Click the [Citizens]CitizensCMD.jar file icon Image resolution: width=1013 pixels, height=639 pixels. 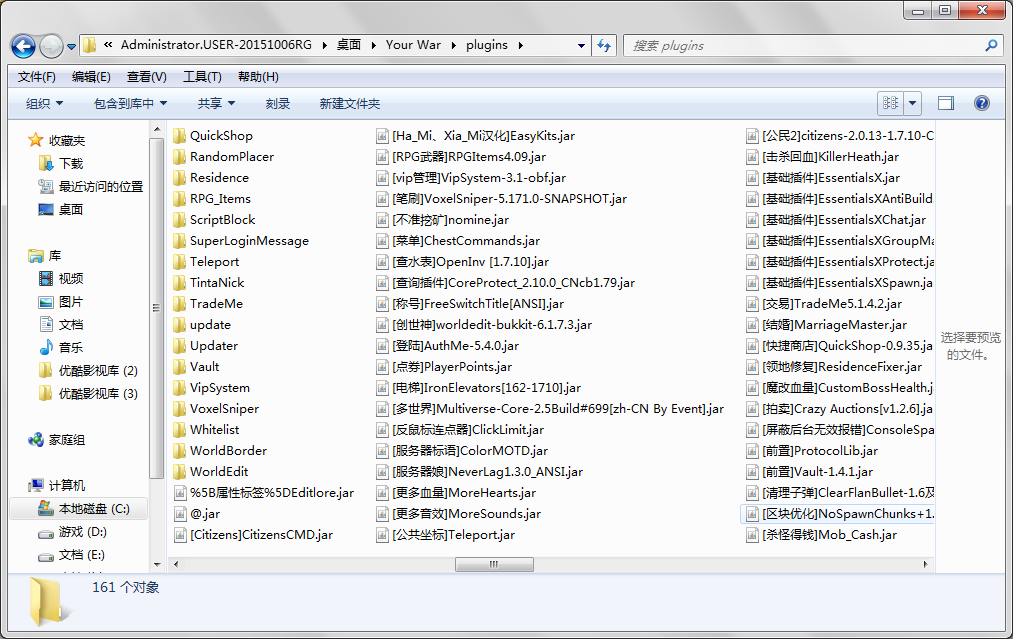tap(180, 535)
